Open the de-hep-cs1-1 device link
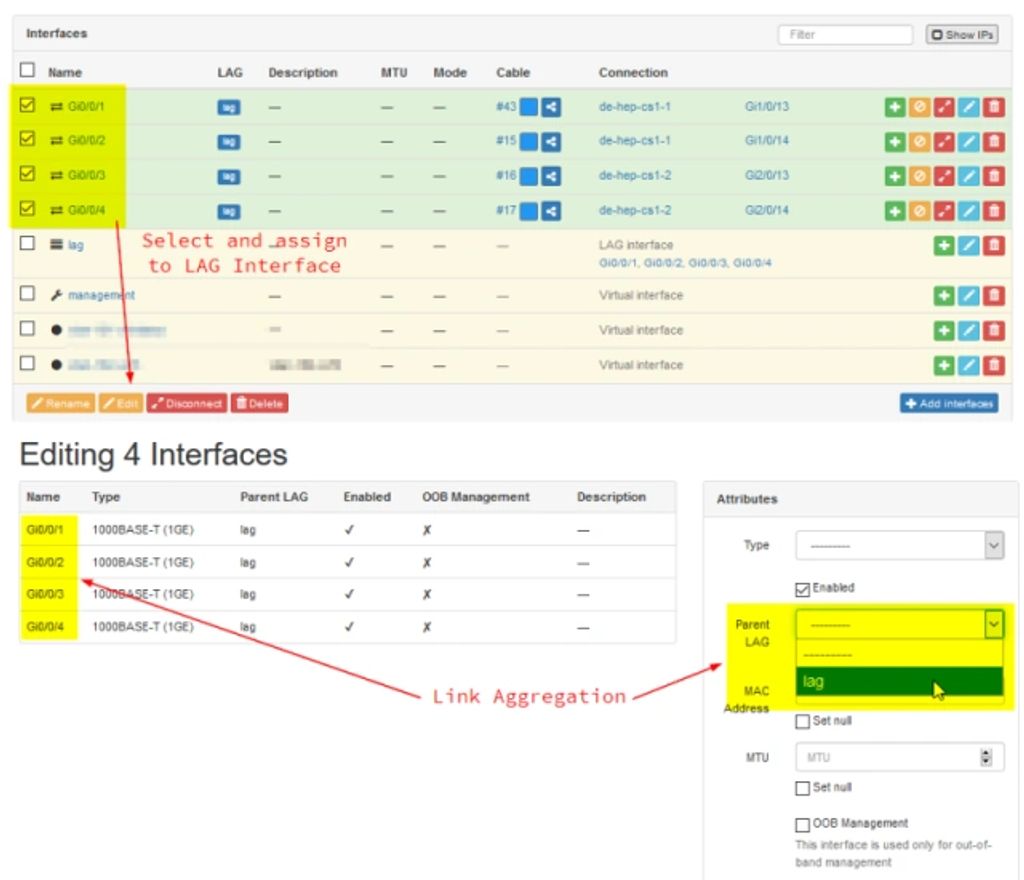Screen dimensions: 1024x880 click(x=636, y=107)
